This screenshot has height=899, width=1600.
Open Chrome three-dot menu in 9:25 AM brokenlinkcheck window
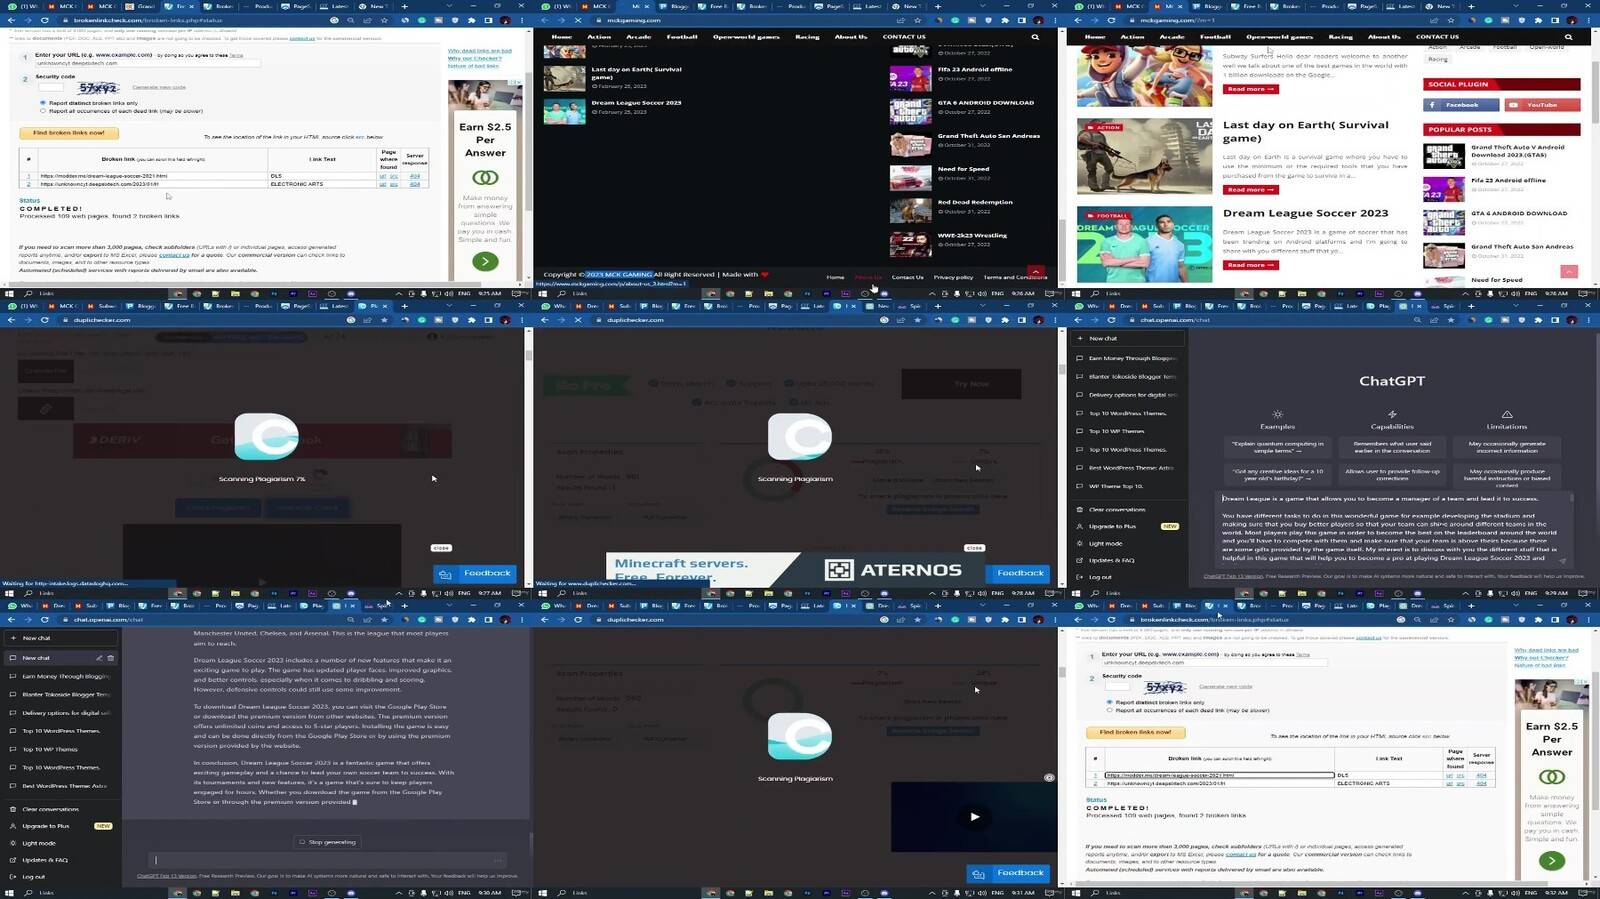[x=522, y=20]
